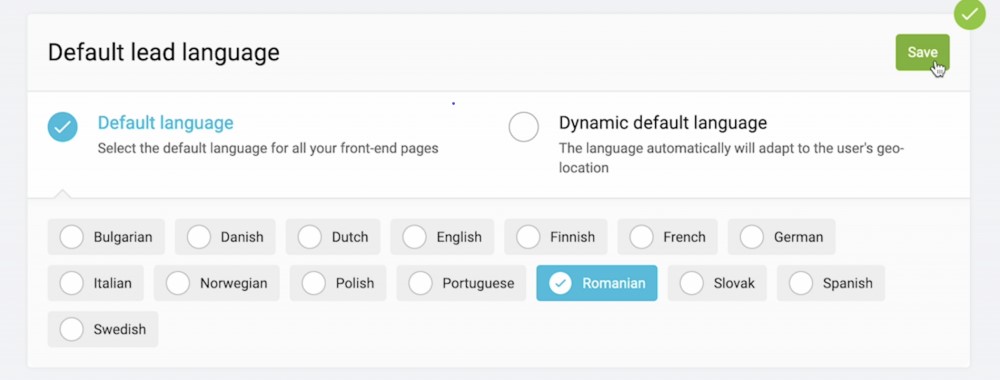This screenshot has height=380, width=1000.
Task: Select Swedish as the default language
Action: pyautogui.click(x=103, y=329)
